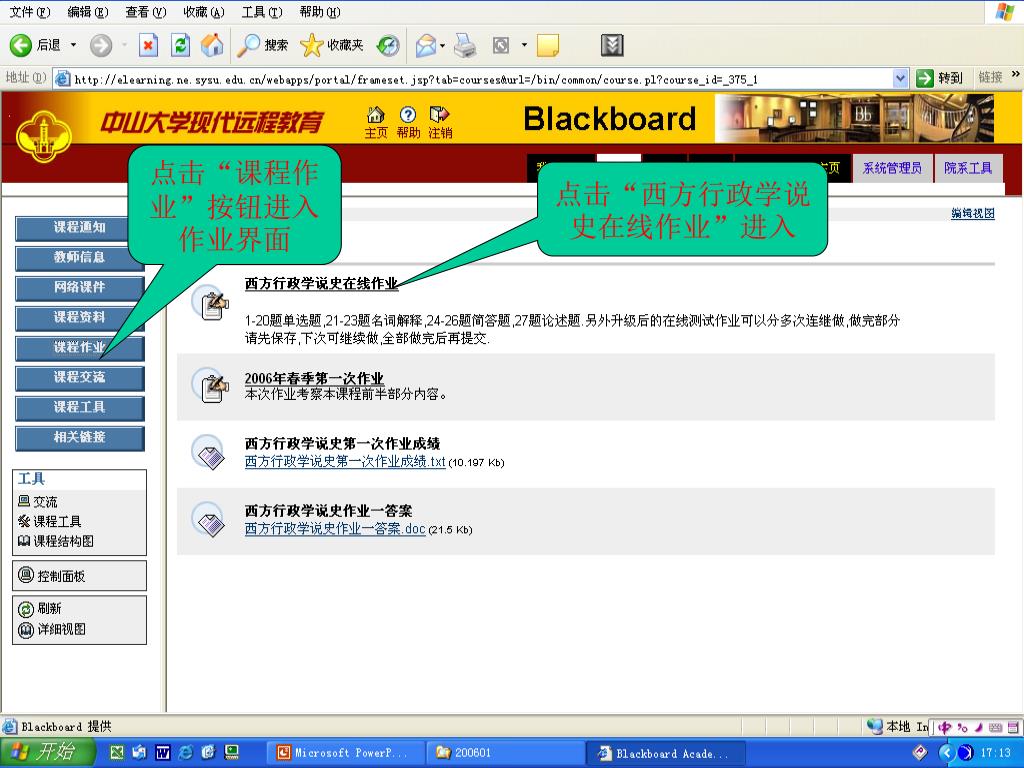
Task: Click the 课程工具 sidebar button
Action: (x=80, y=408)
